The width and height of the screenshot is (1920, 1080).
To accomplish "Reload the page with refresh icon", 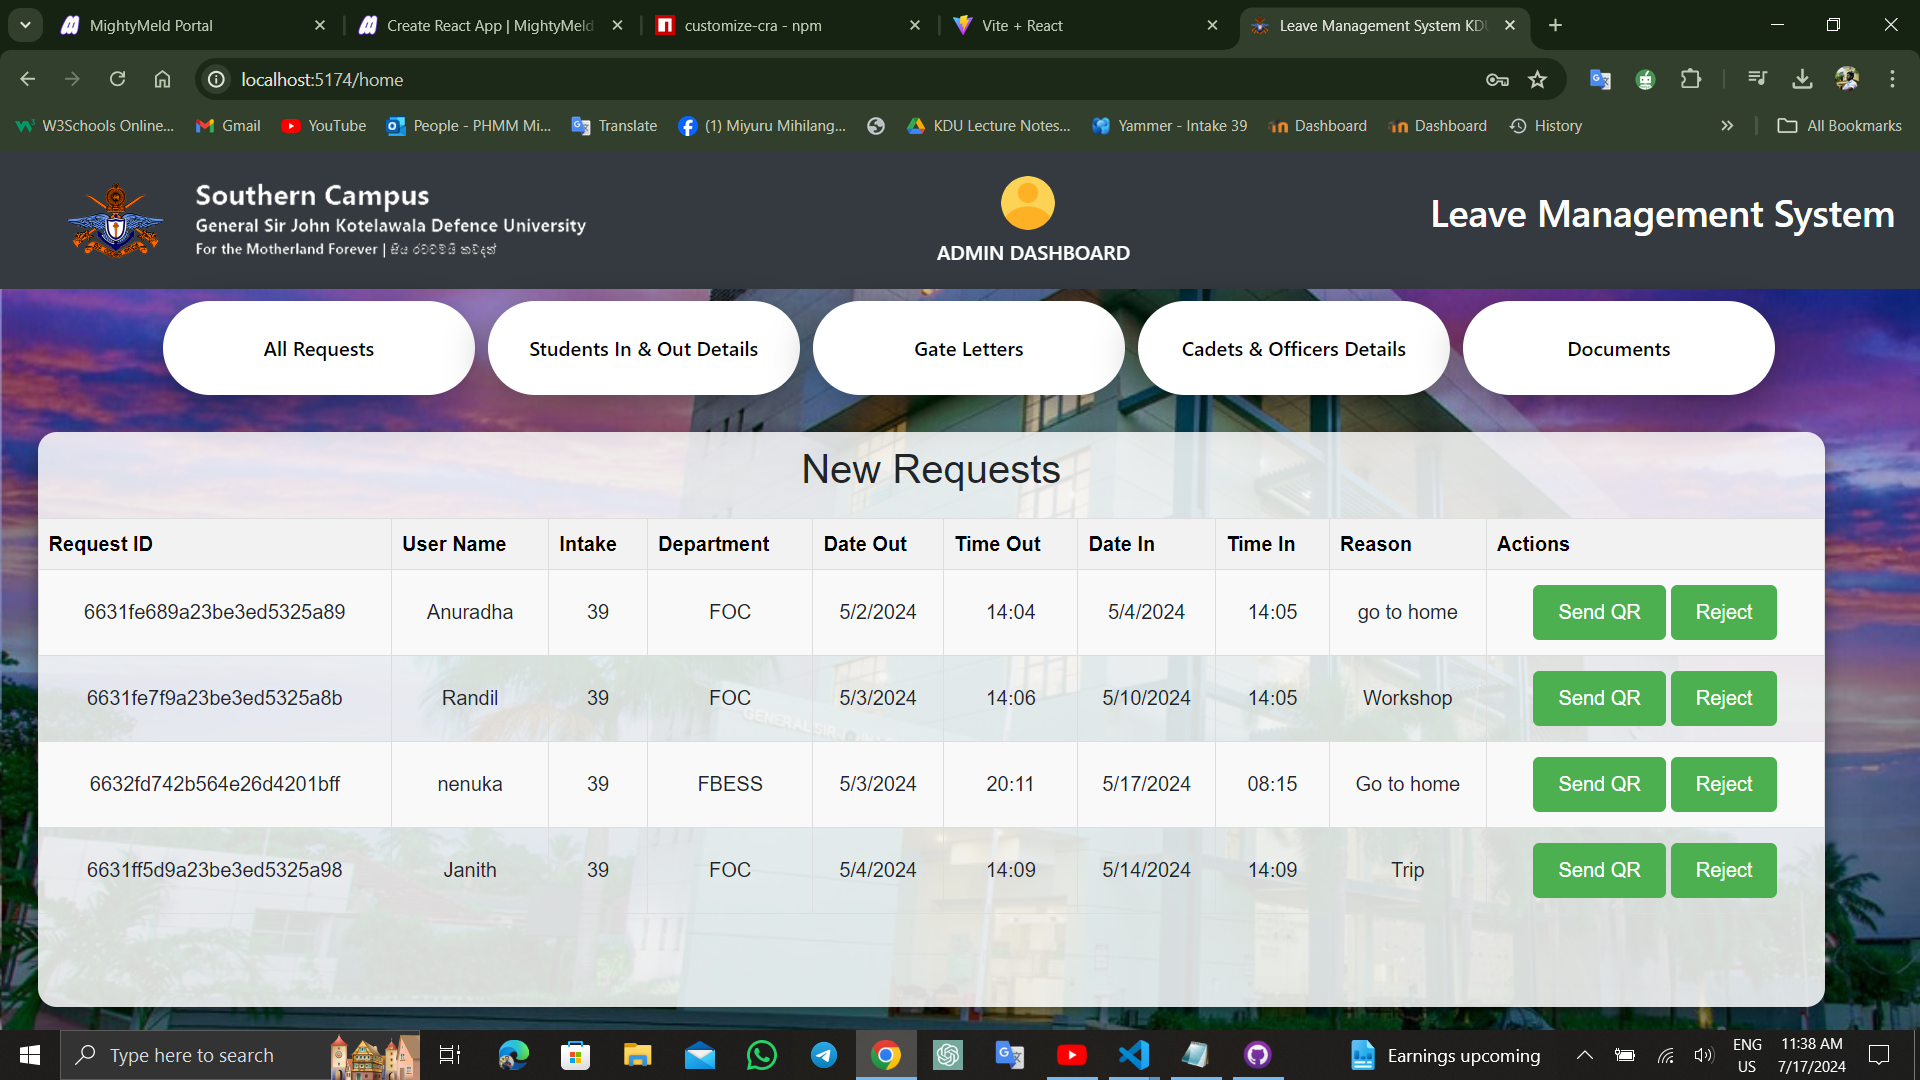I will pos(117,79).
